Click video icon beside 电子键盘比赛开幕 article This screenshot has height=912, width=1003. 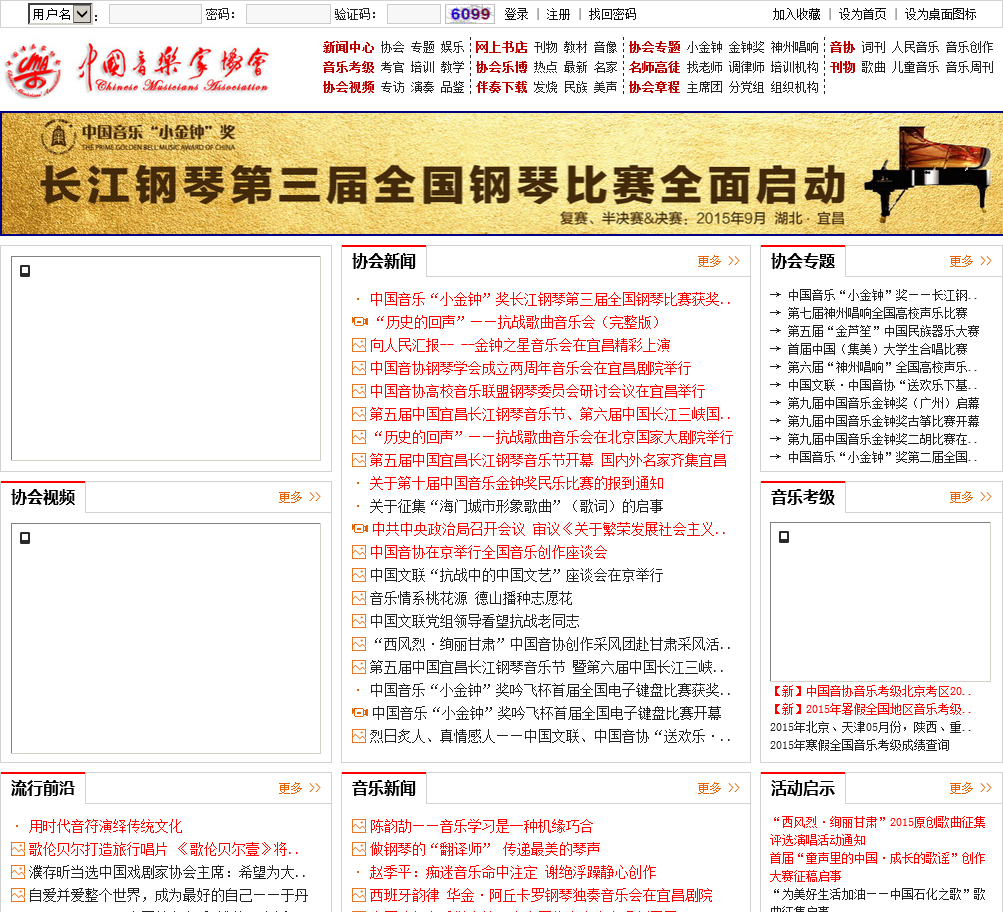(359, 713)
